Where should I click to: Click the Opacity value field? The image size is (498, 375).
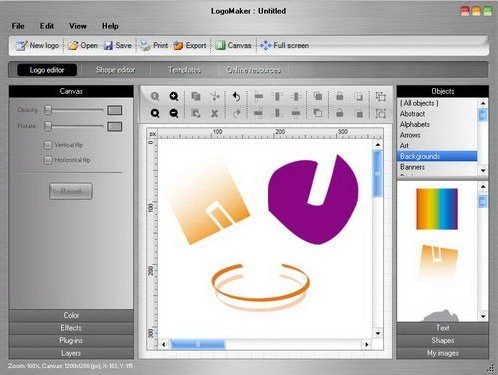pyautogui.click(x=115, y=110)
